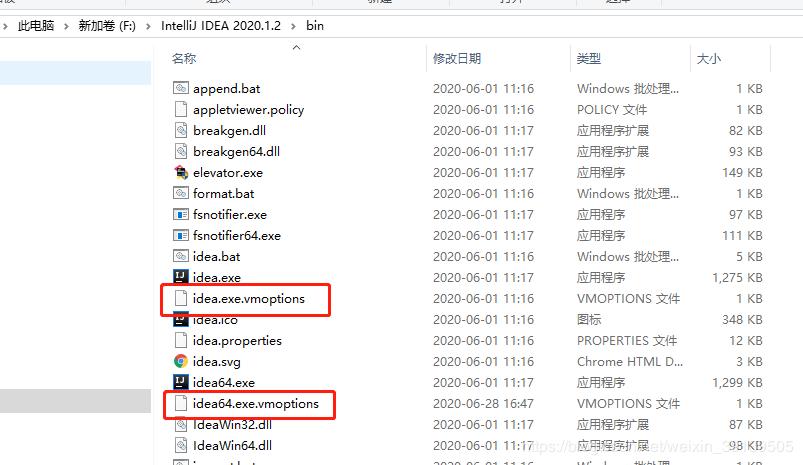Expand the chevron after 新加卷 (F:)
This screenshot has height=465, width=803.
coord(148,26)
